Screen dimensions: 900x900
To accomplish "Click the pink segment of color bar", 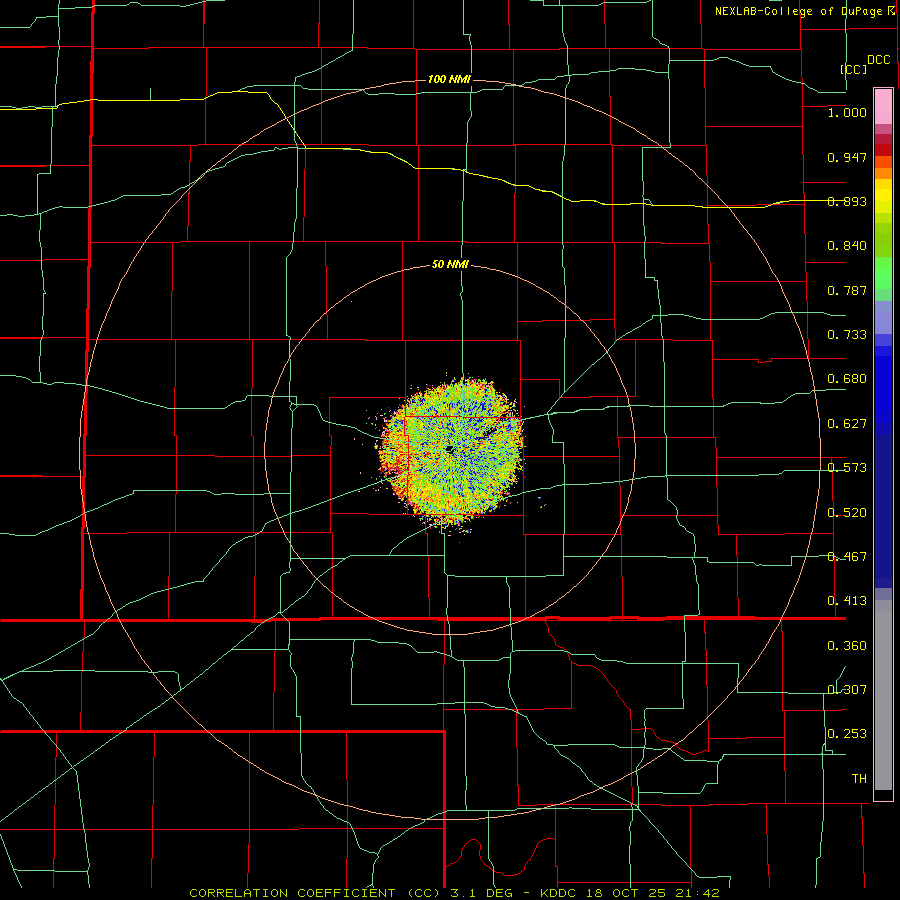I will tap(883, 107).
